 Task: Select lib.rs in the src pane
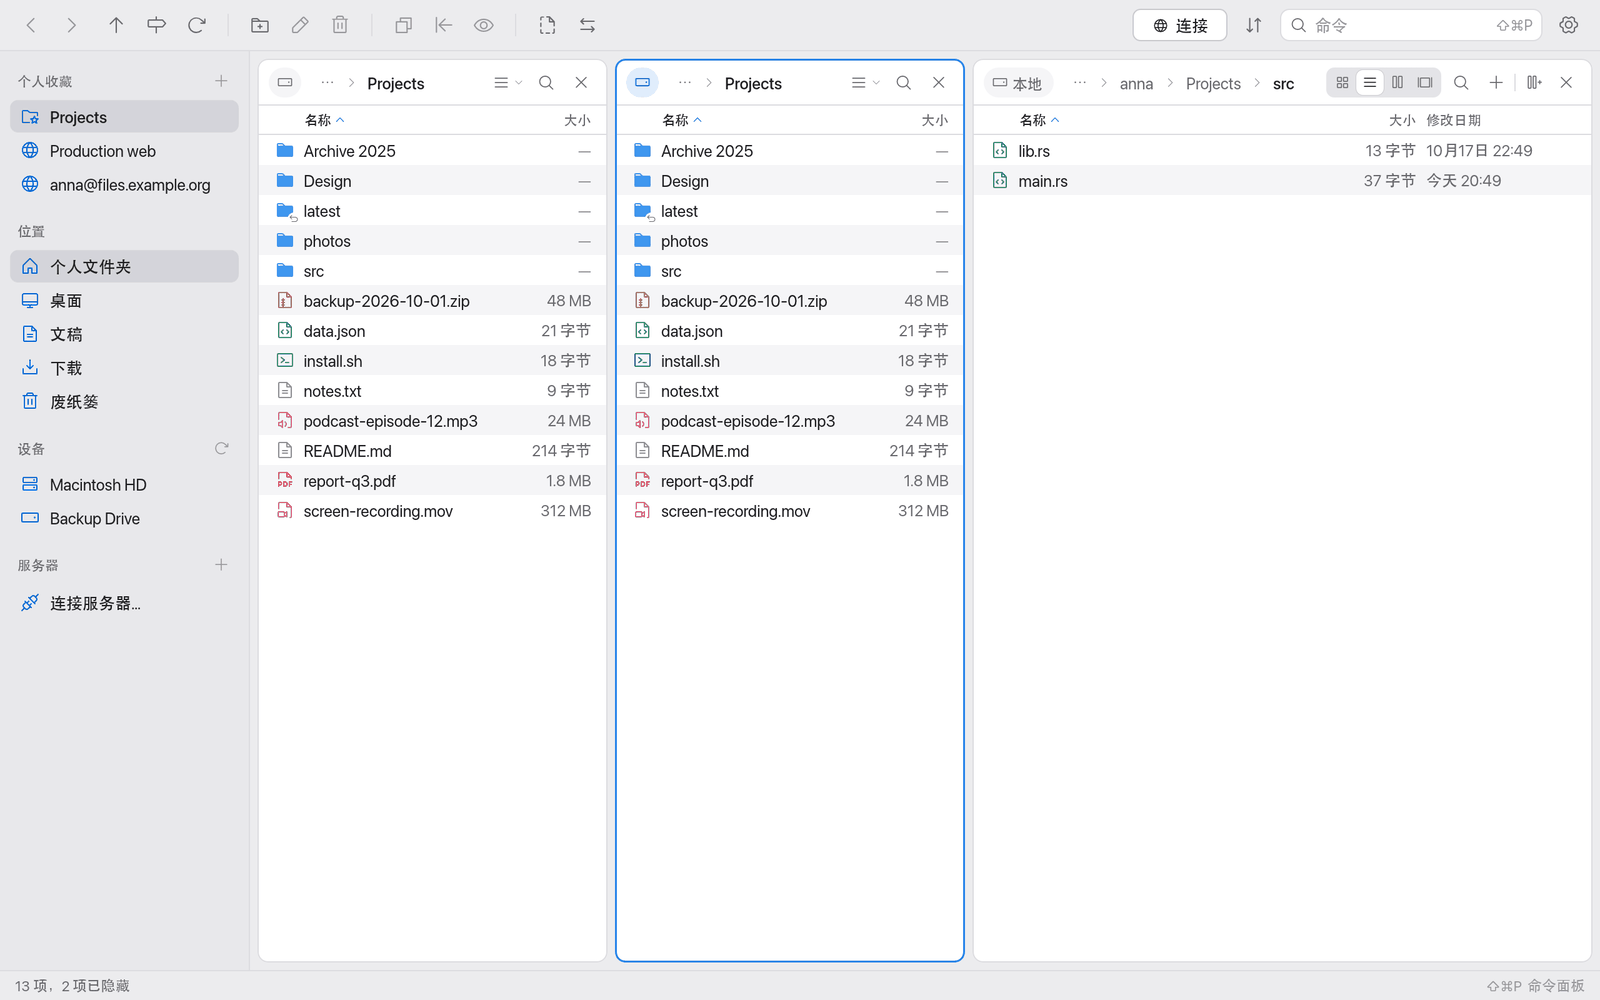tap(1282, 151)
